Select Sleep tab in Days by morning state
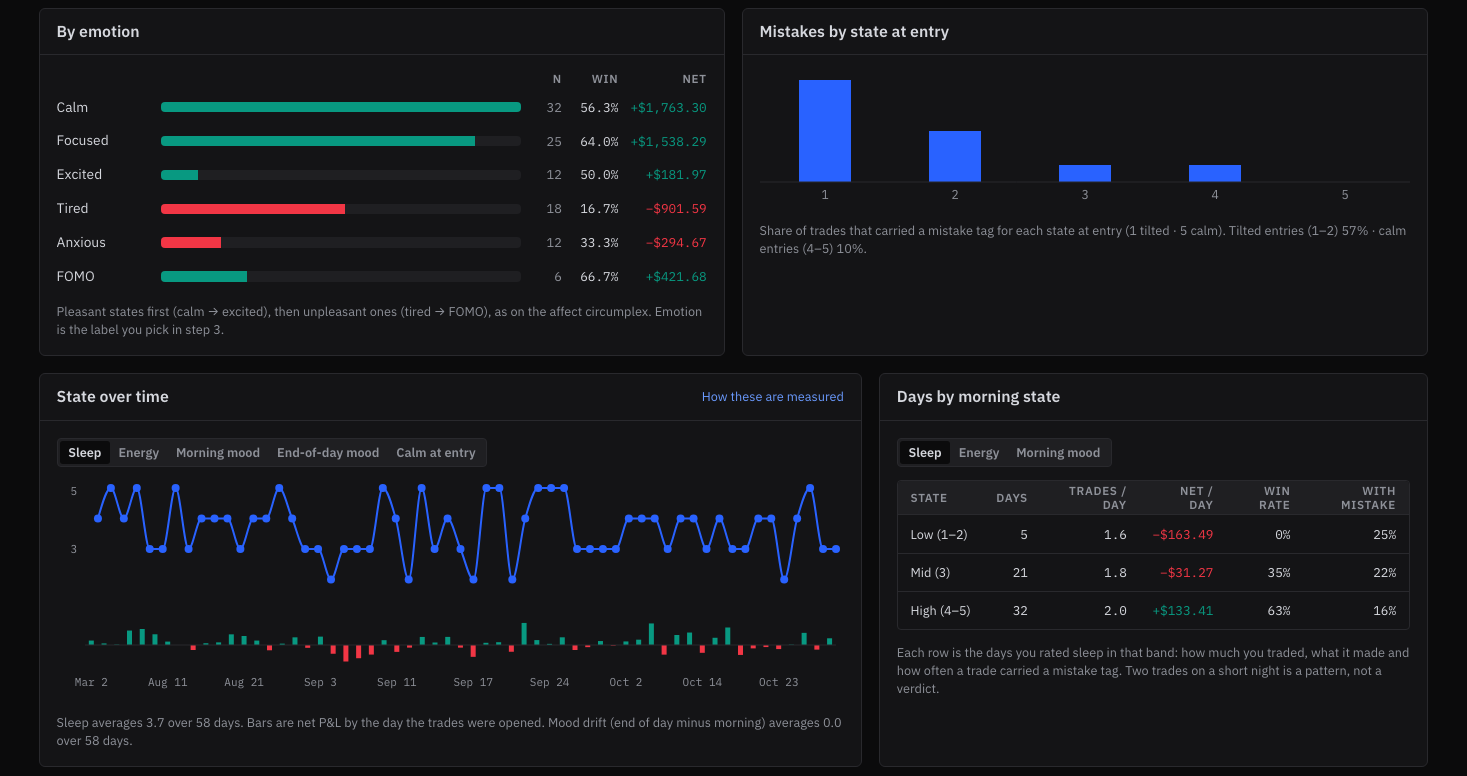The height and width of the screenshot is (776, 1467). tap(925, 453)
